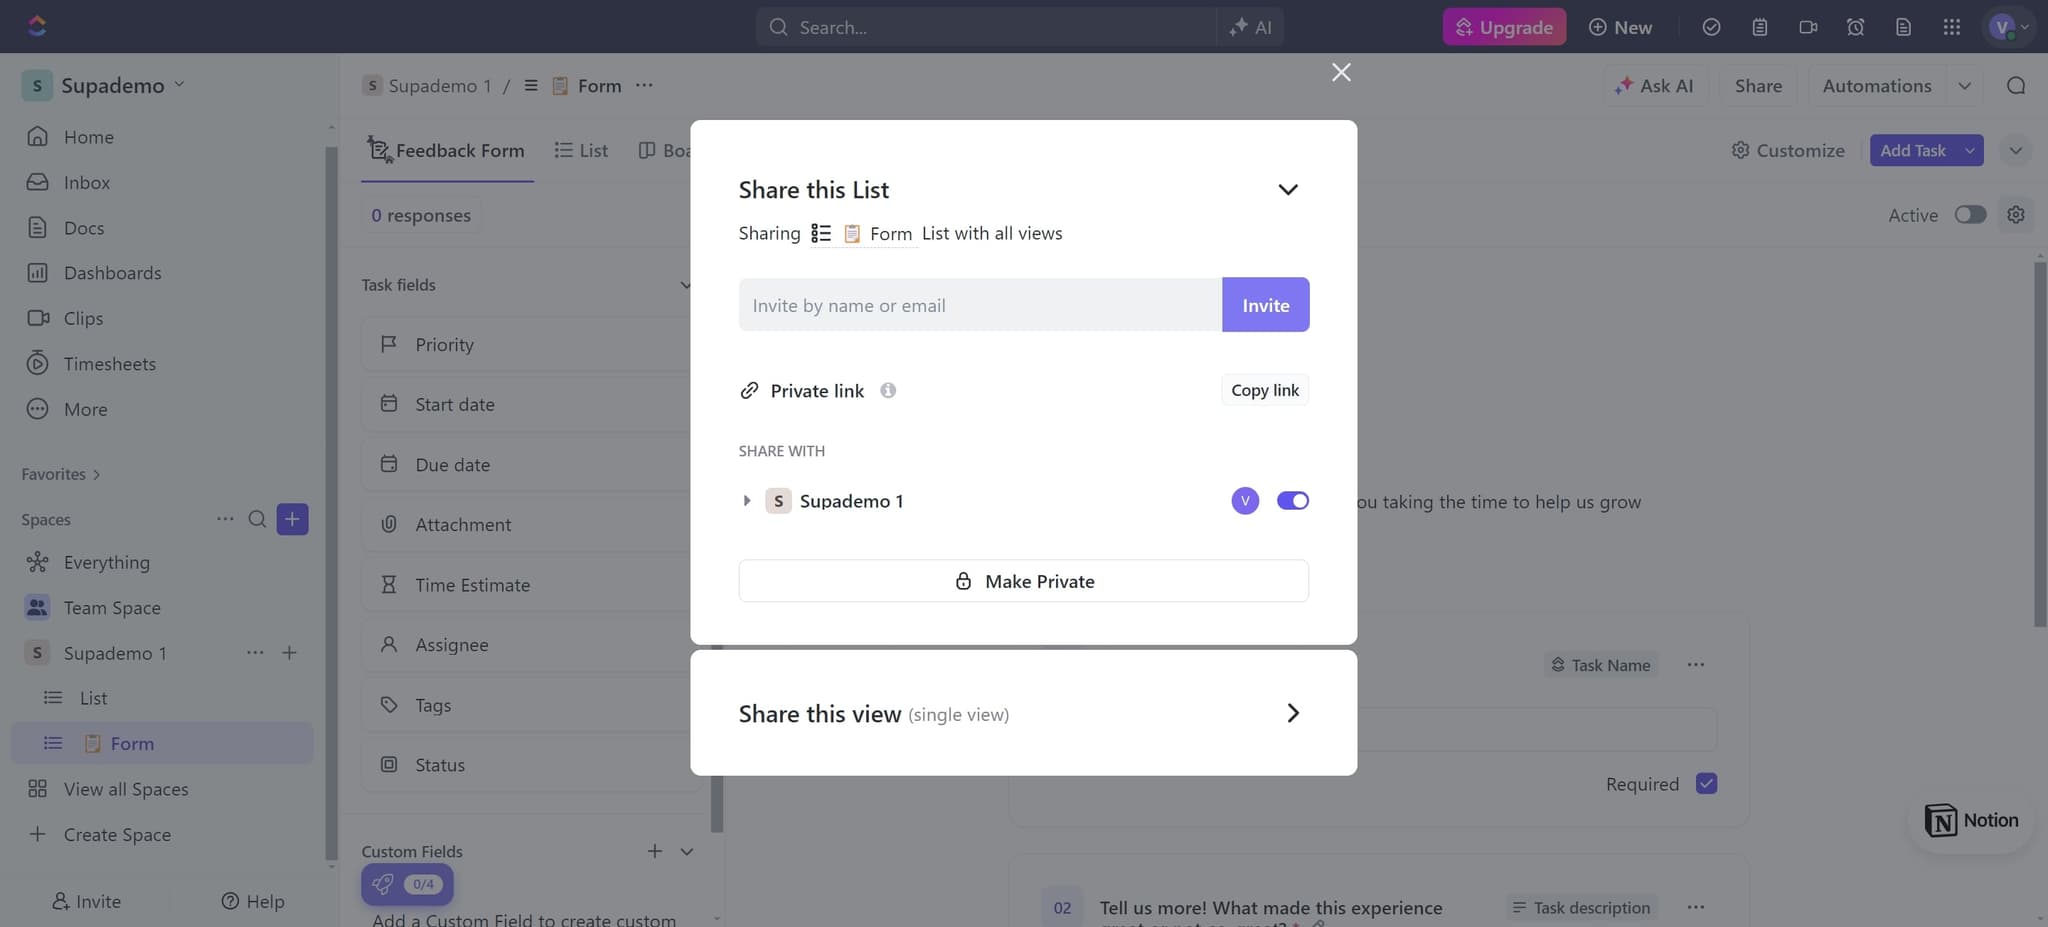Collapse the Share this List panel

point(1288,189)
